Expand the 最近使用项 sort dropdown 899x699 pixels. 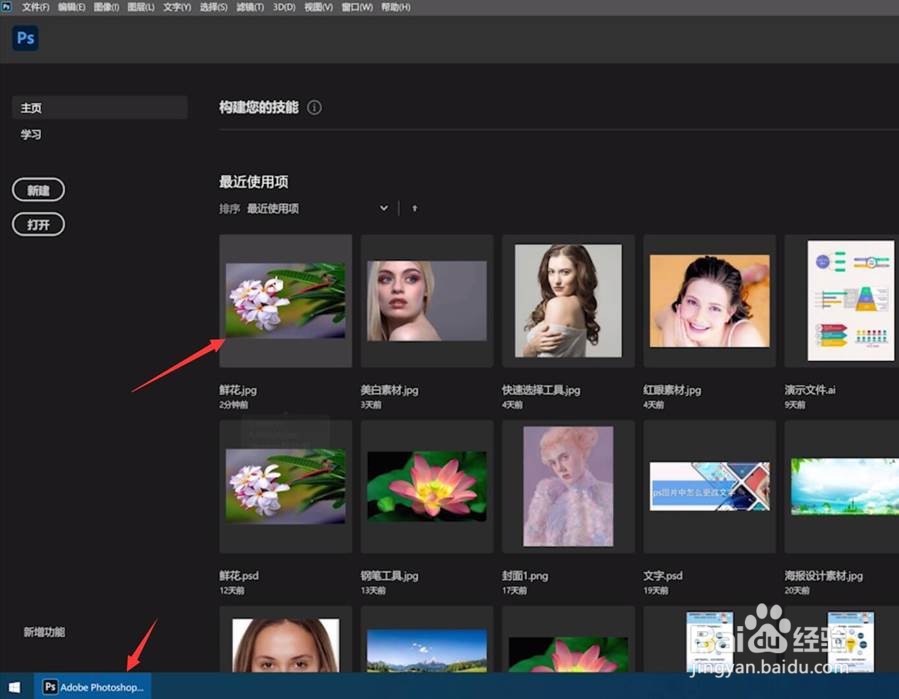[318, 208]
